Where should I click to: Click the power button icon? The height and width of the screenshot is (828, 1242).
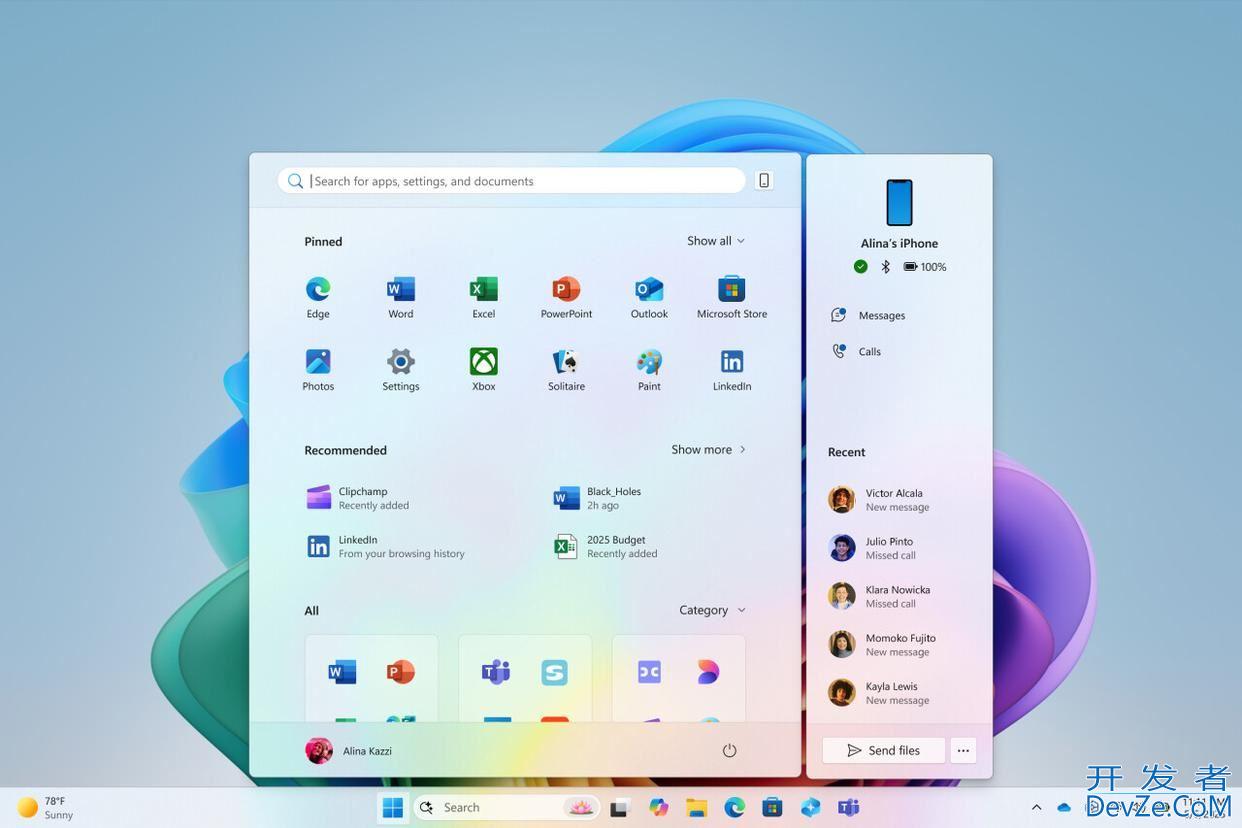(729, 751)
